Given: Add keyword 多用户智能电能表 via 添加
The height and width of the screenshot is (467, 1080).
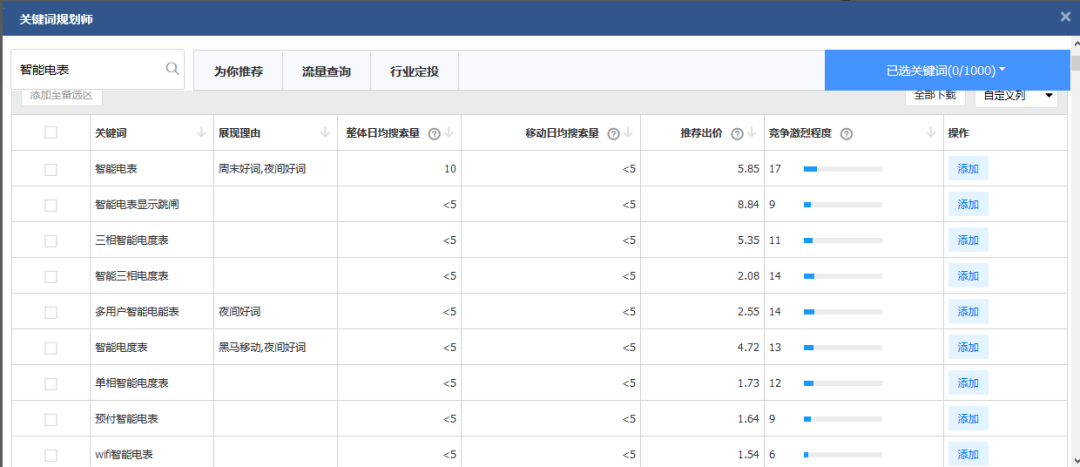Looking at the screenshot, I should click(x=968, y=311).
